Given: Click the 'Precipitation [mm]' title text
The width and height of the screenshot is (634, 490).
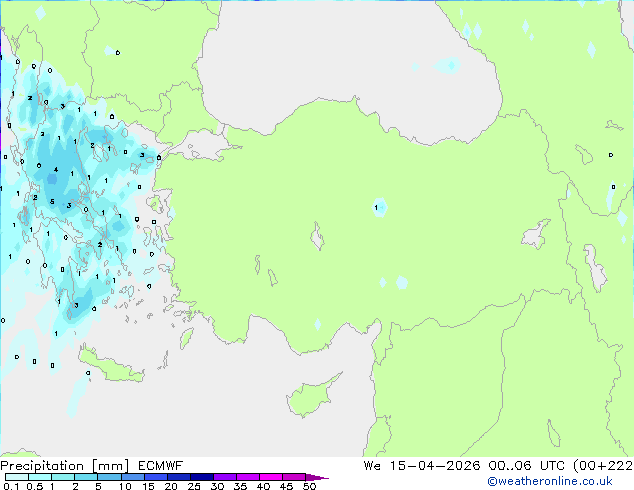Looking at the screenshot, I should (65, 466).
